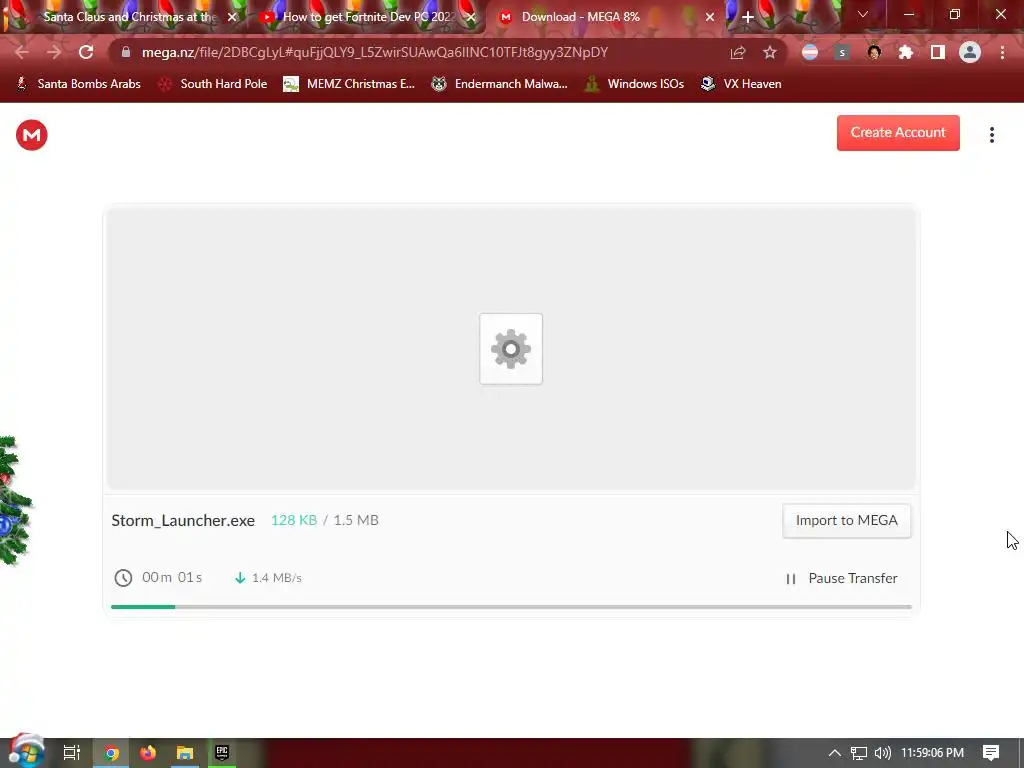Open Santa Bombs Arabs bookmark
1024x768 pixels.
[78, 84]
